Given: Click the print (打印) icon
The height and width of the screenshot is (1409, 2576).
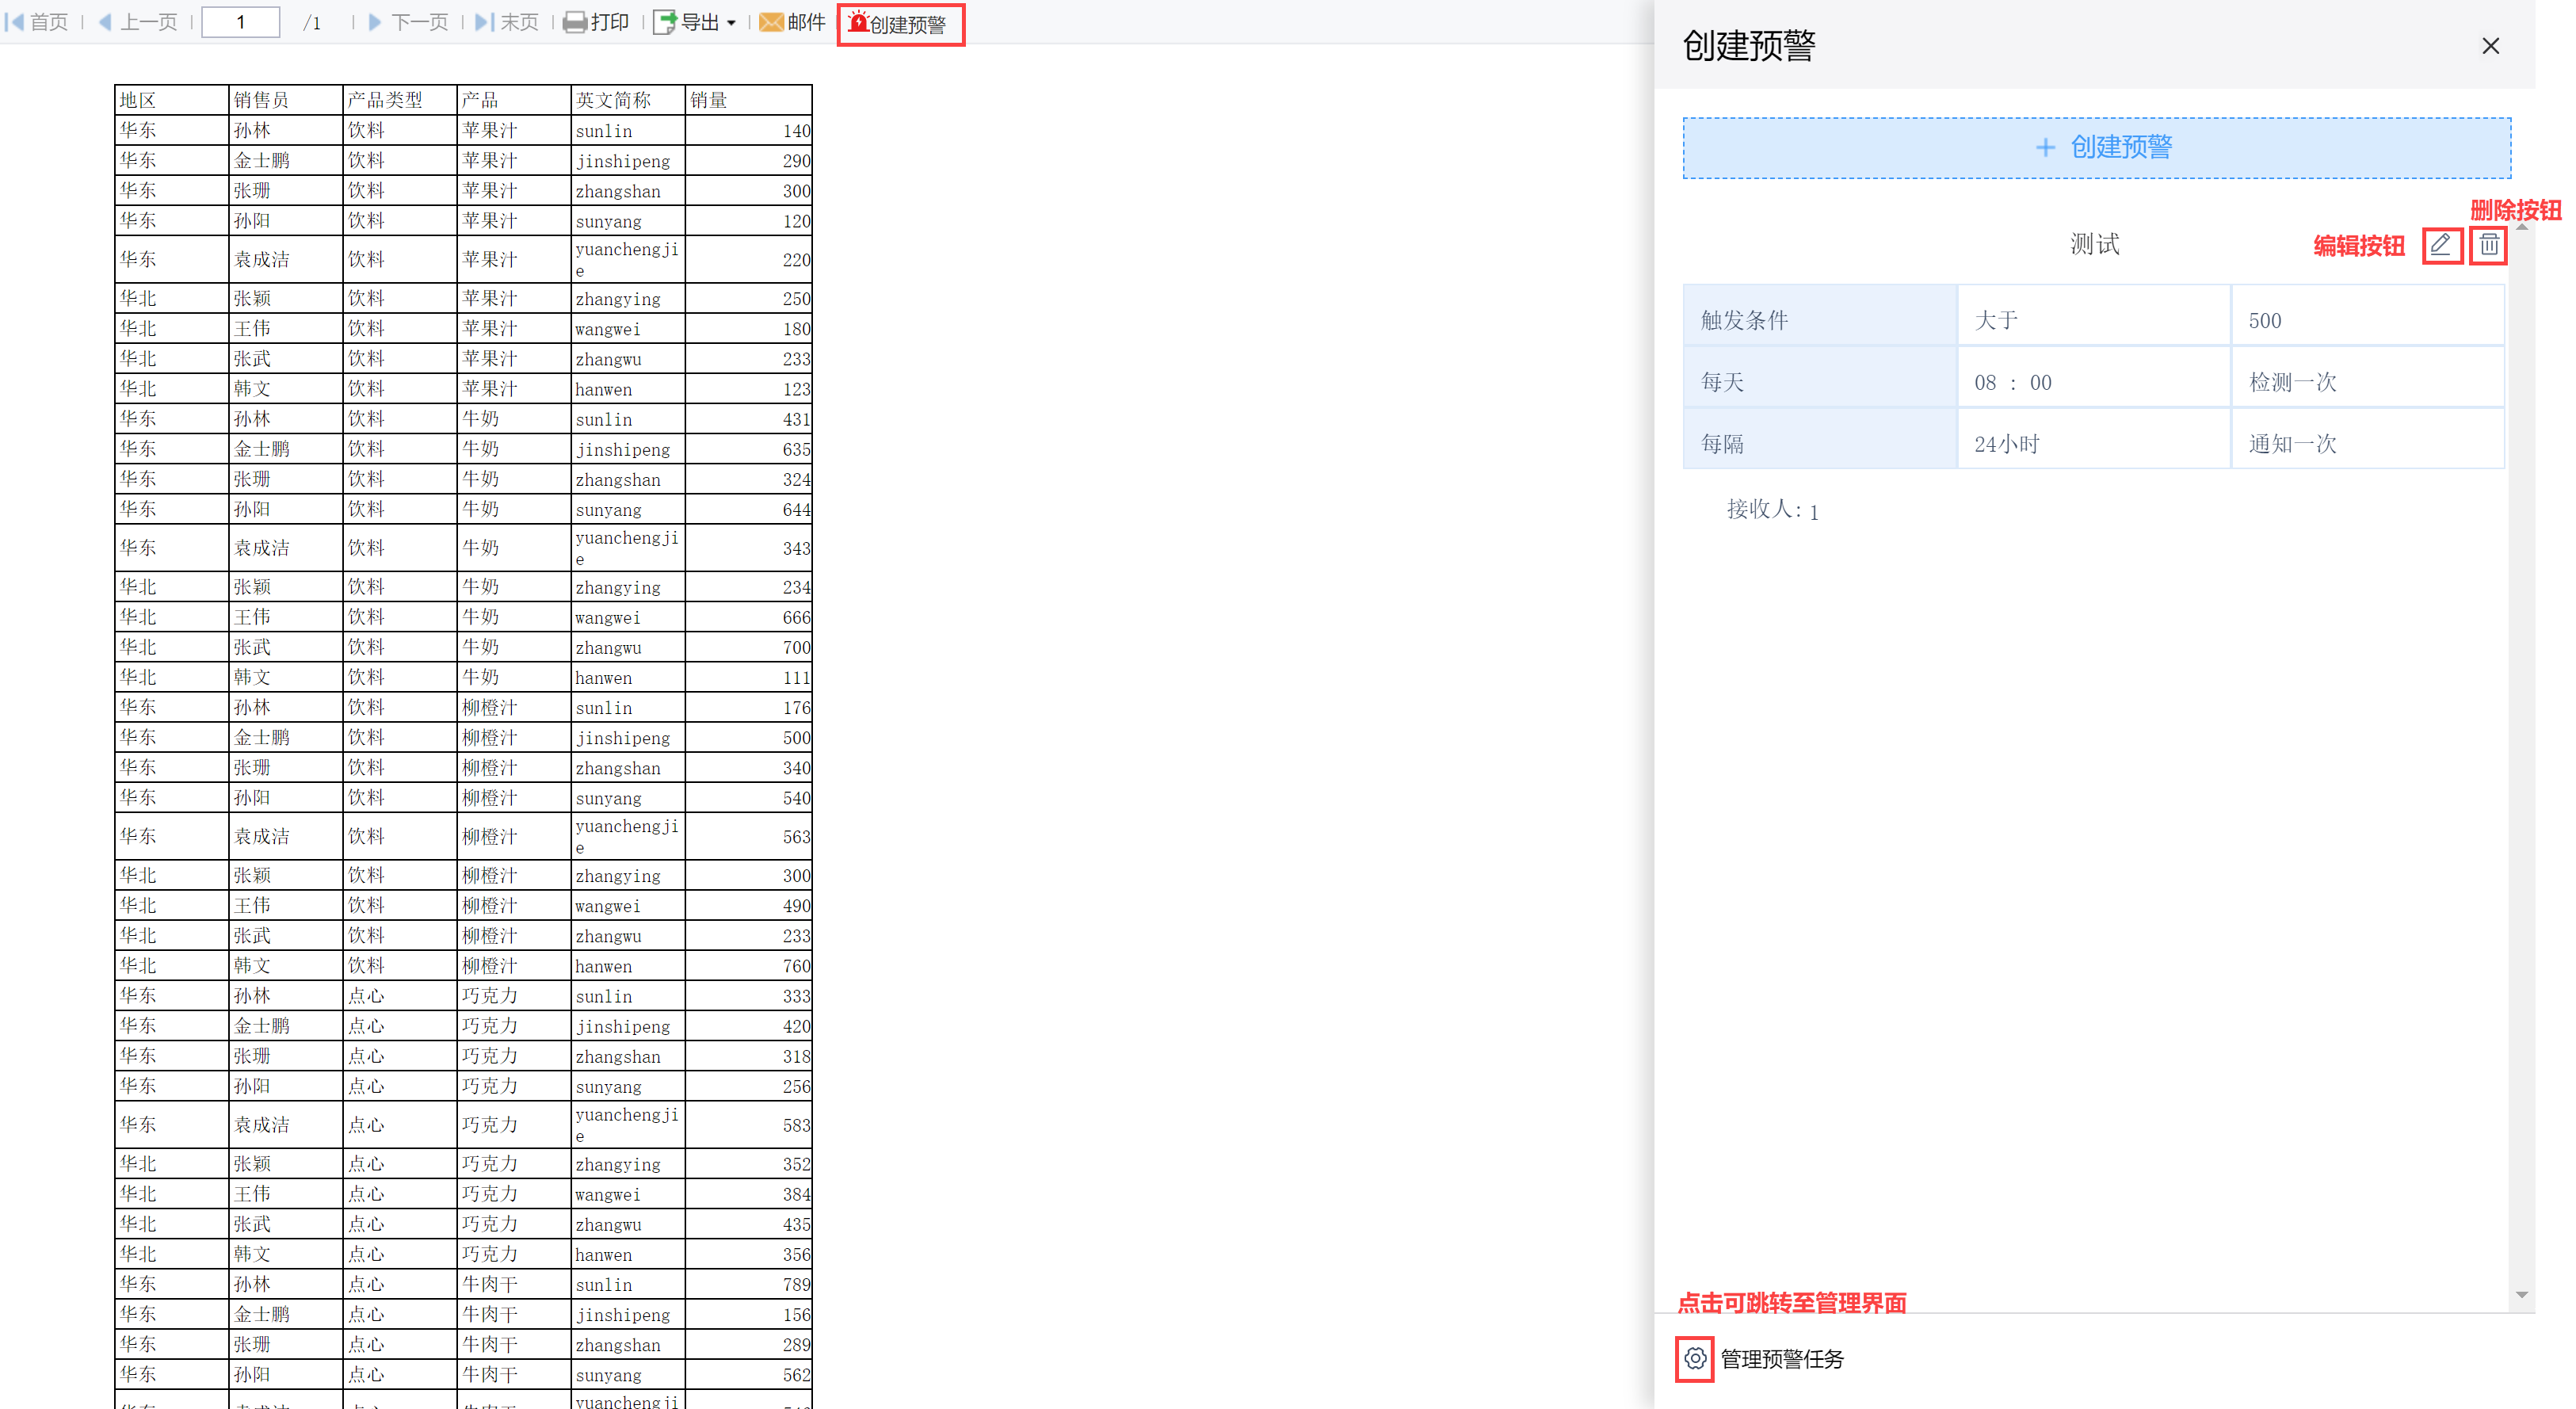Looking at the screenshot, I should click(575, 22).
